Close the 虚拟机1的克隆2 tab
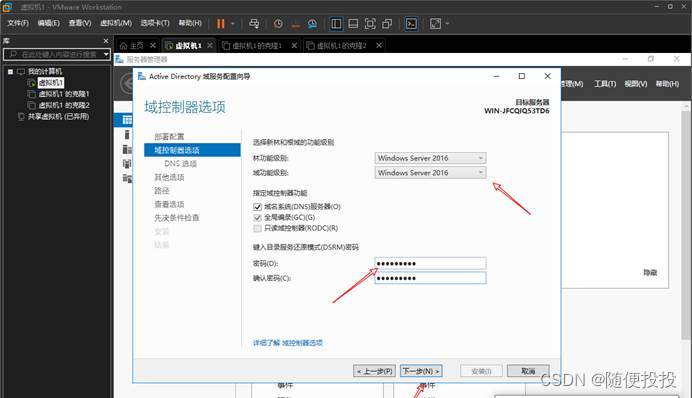This screenshot has height=398, width=692. pos(379,45)
